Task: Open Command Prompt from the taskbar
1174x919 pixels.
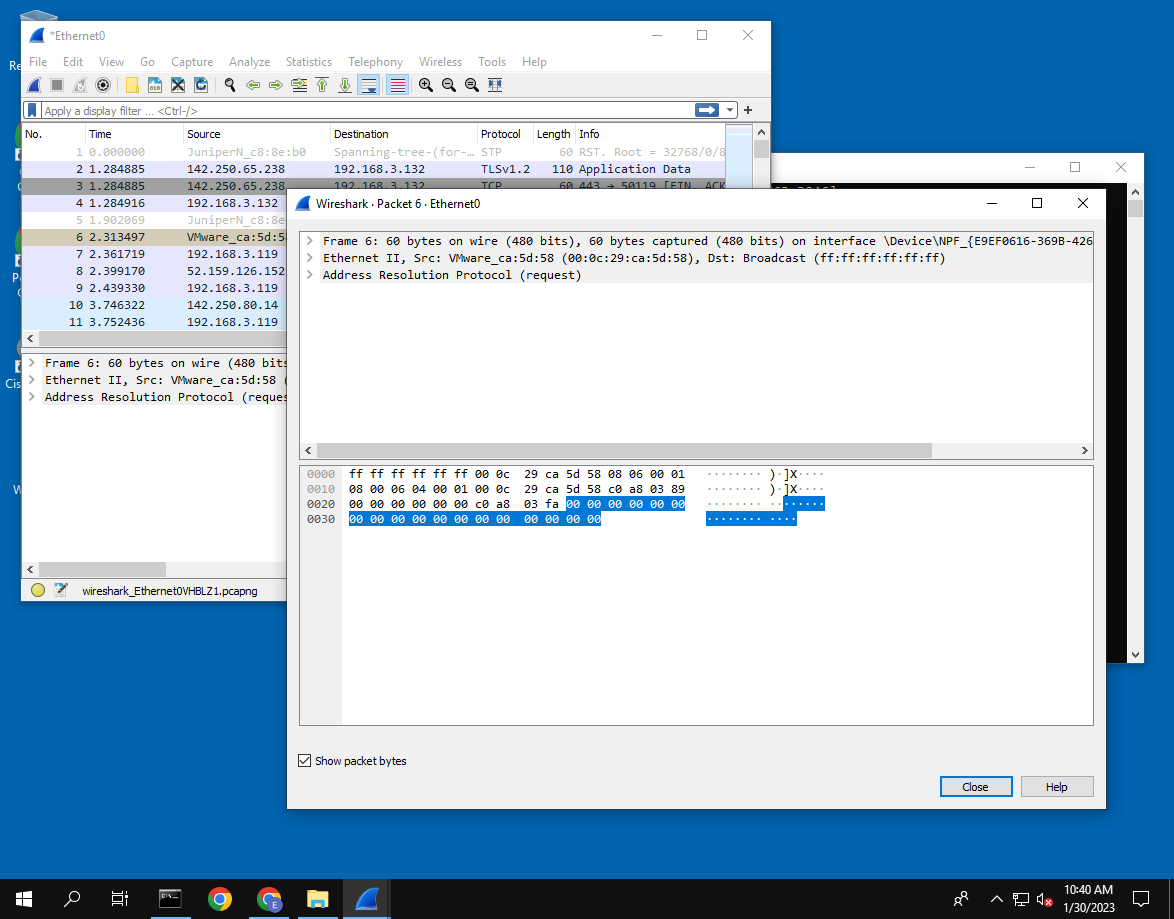Action: pyautogui.click(x=170, y=899)
